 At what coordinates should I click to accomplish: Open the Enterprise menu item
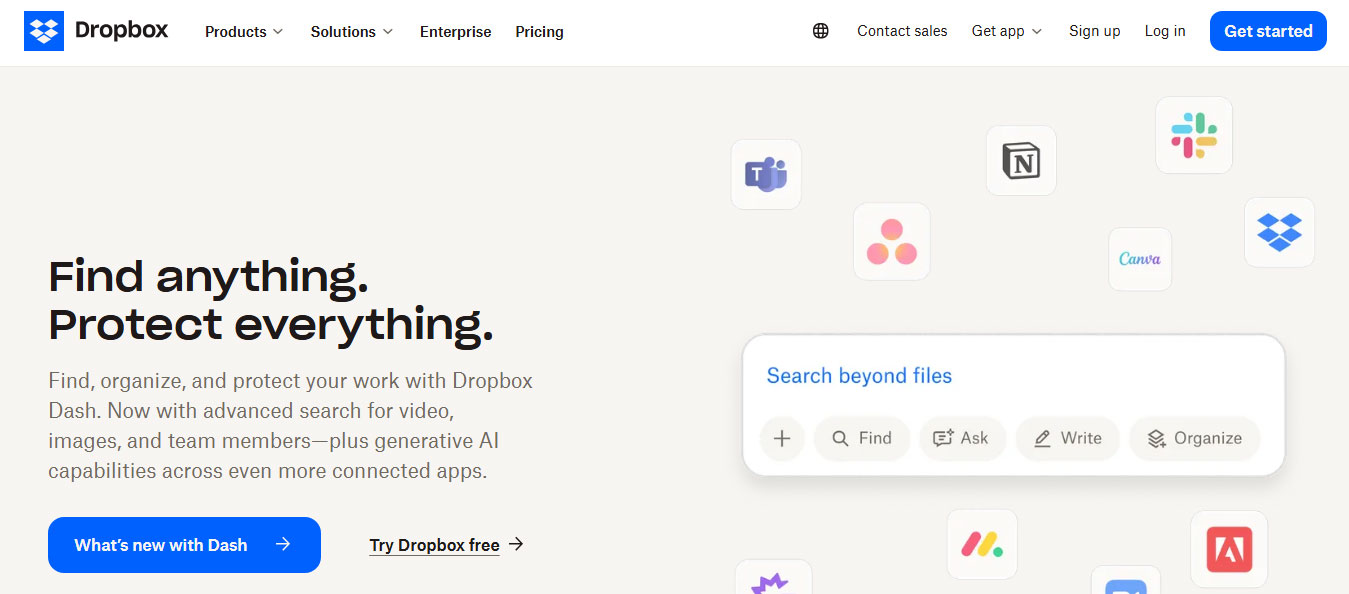pos(455,32)
